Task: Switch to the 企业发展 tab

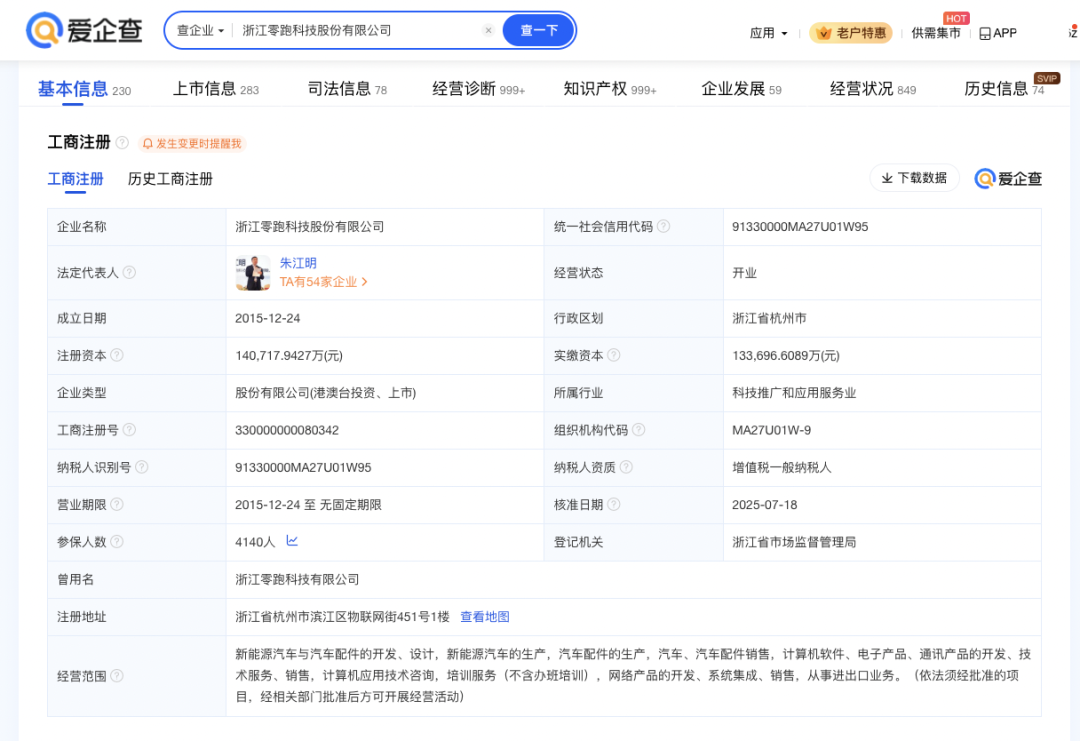Action: [x=741, y=90]
